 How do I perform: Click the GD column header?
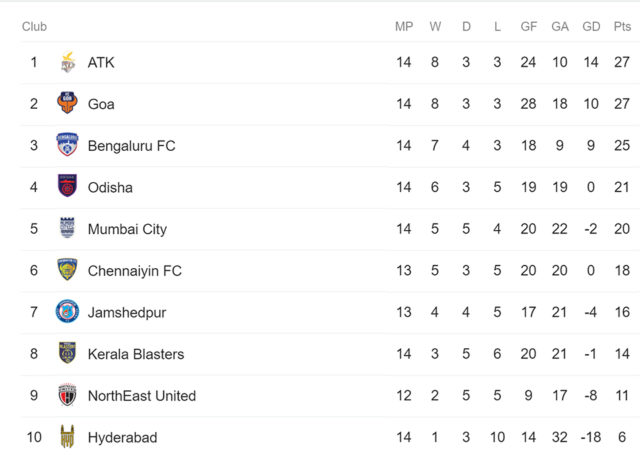point(591,27)
